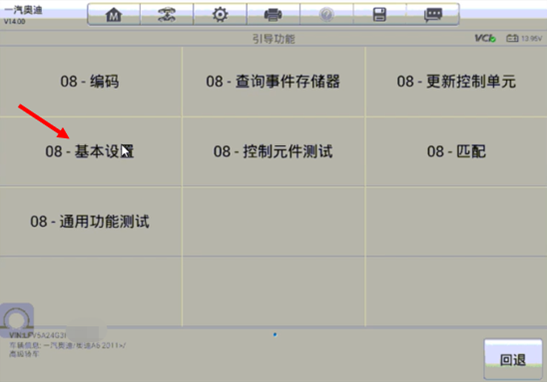Open 08 - 控制元件测试

point(273,151)
